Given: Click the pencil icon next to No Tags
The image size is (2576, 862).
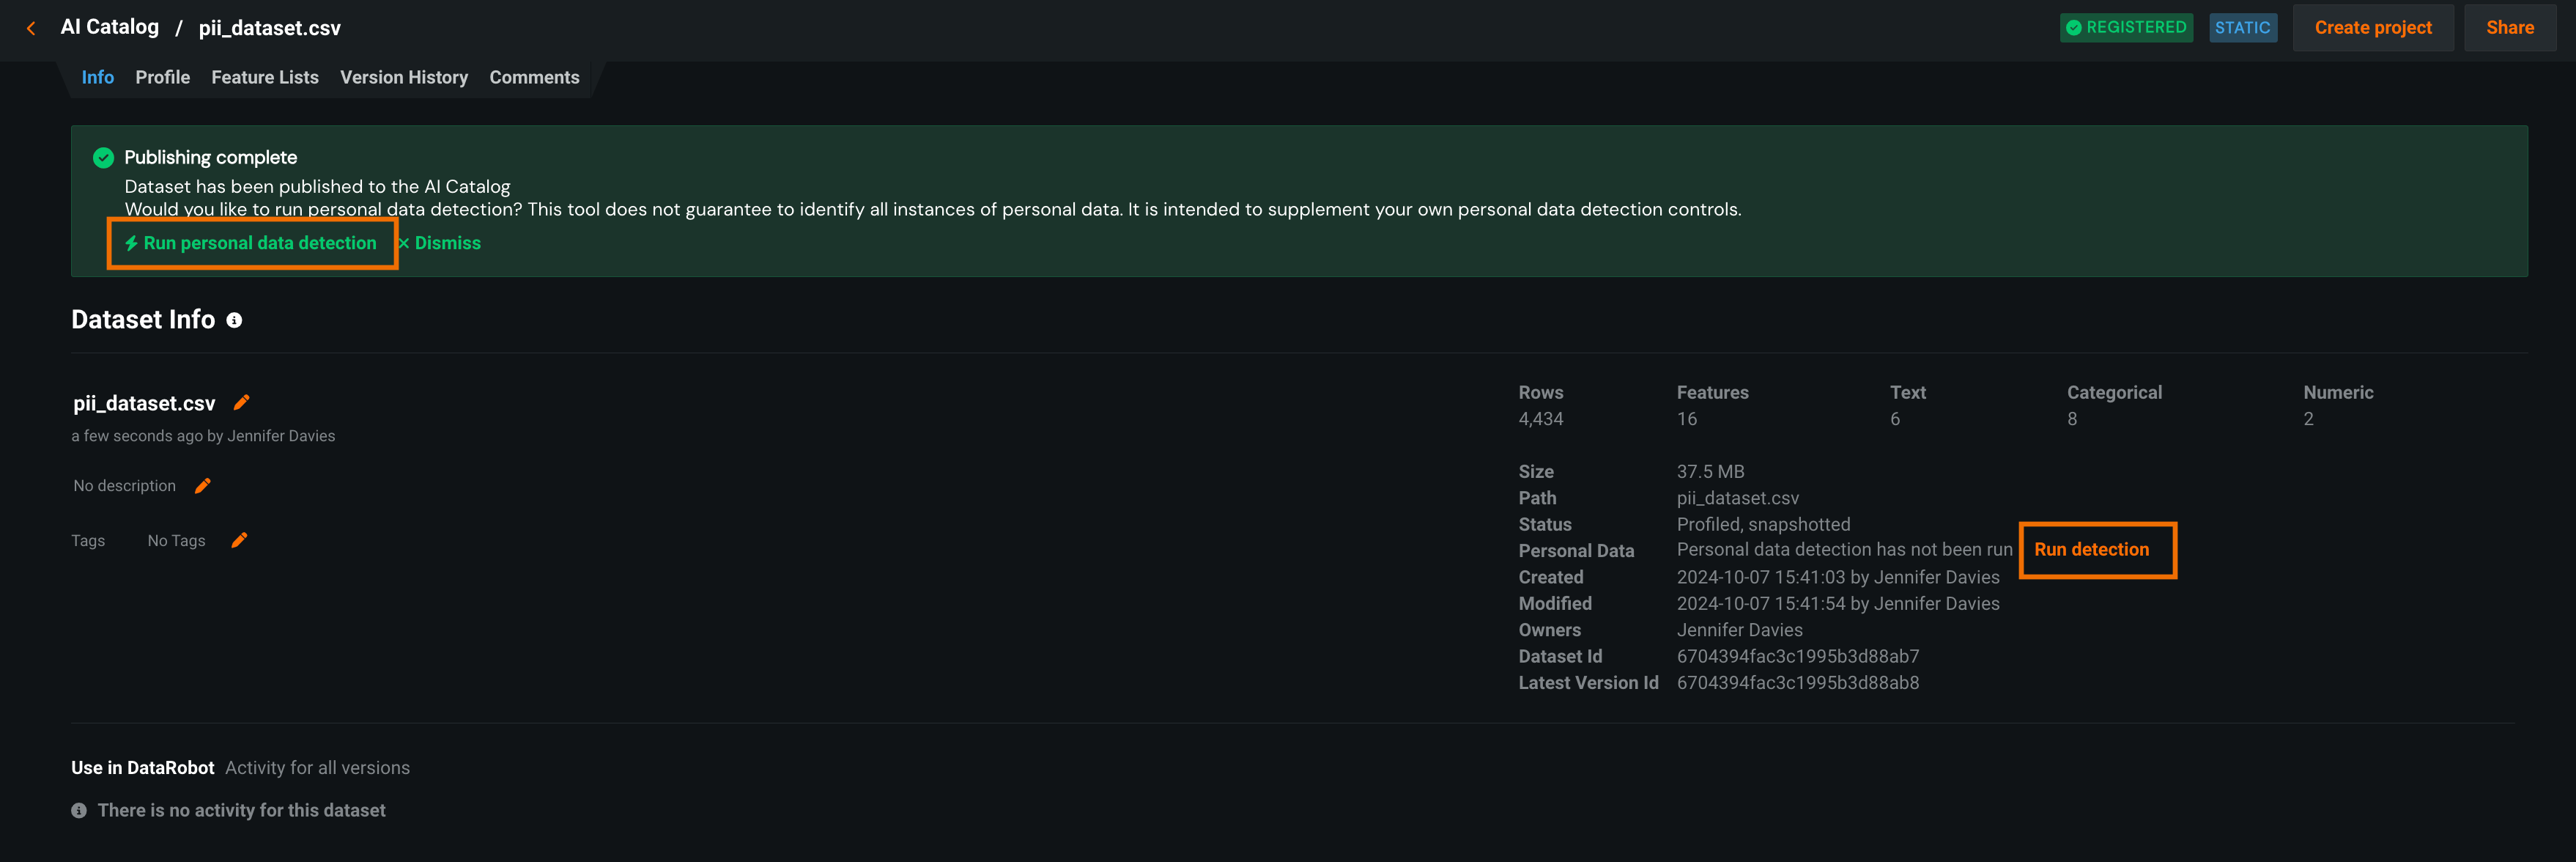Looking at the screenshot, I should point(239,540).
